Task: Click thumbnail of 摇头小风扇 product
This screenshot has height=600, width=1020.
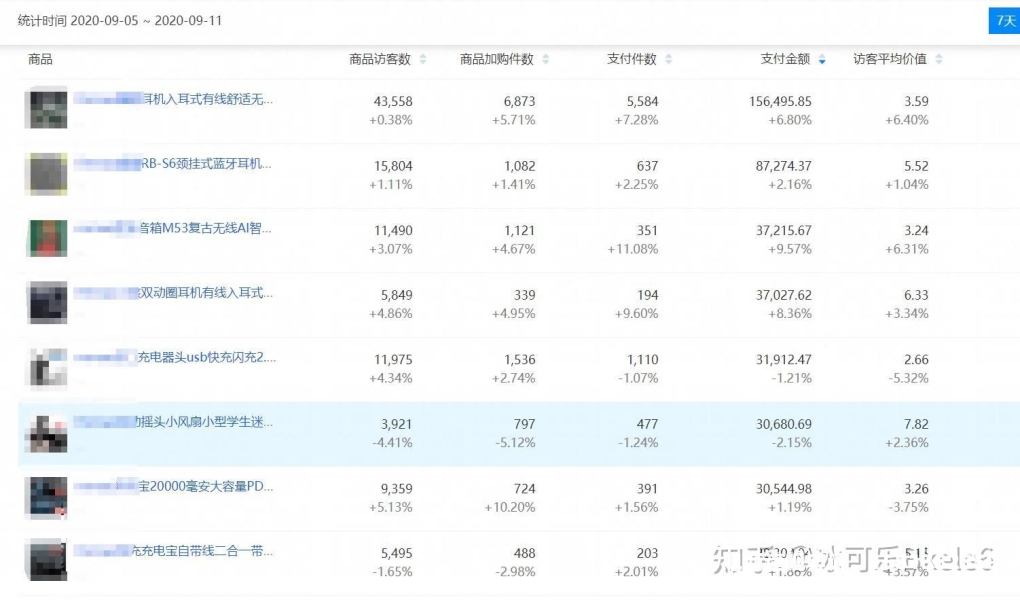Action: point(47,432)
